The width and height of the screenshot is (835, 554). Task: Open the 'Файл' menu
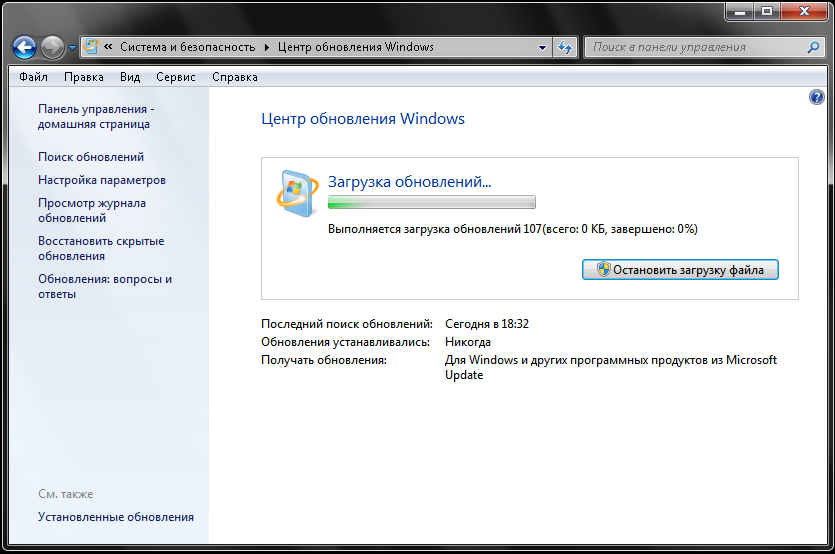click(34, 77)
